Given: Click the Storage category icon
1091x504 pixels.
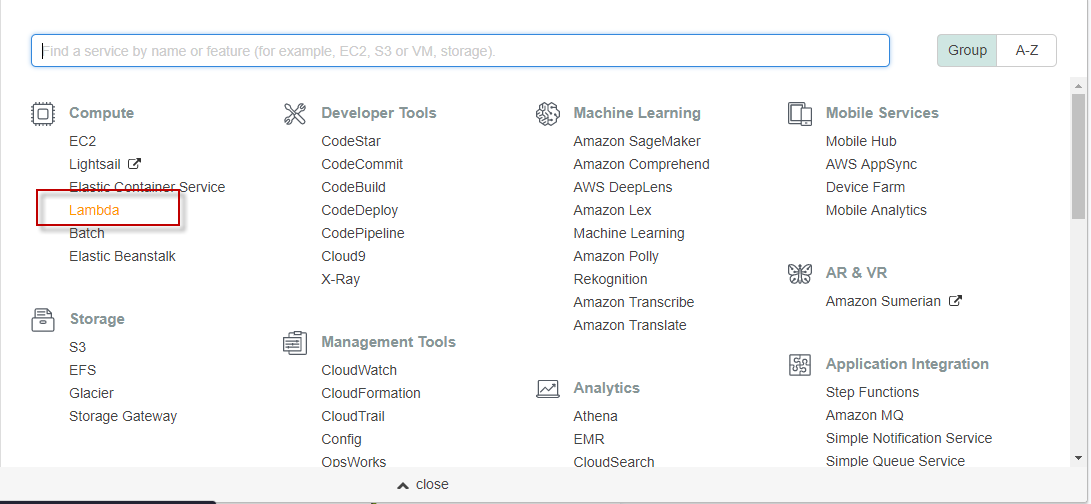Looking at the screenshot, I should (42, 320).
